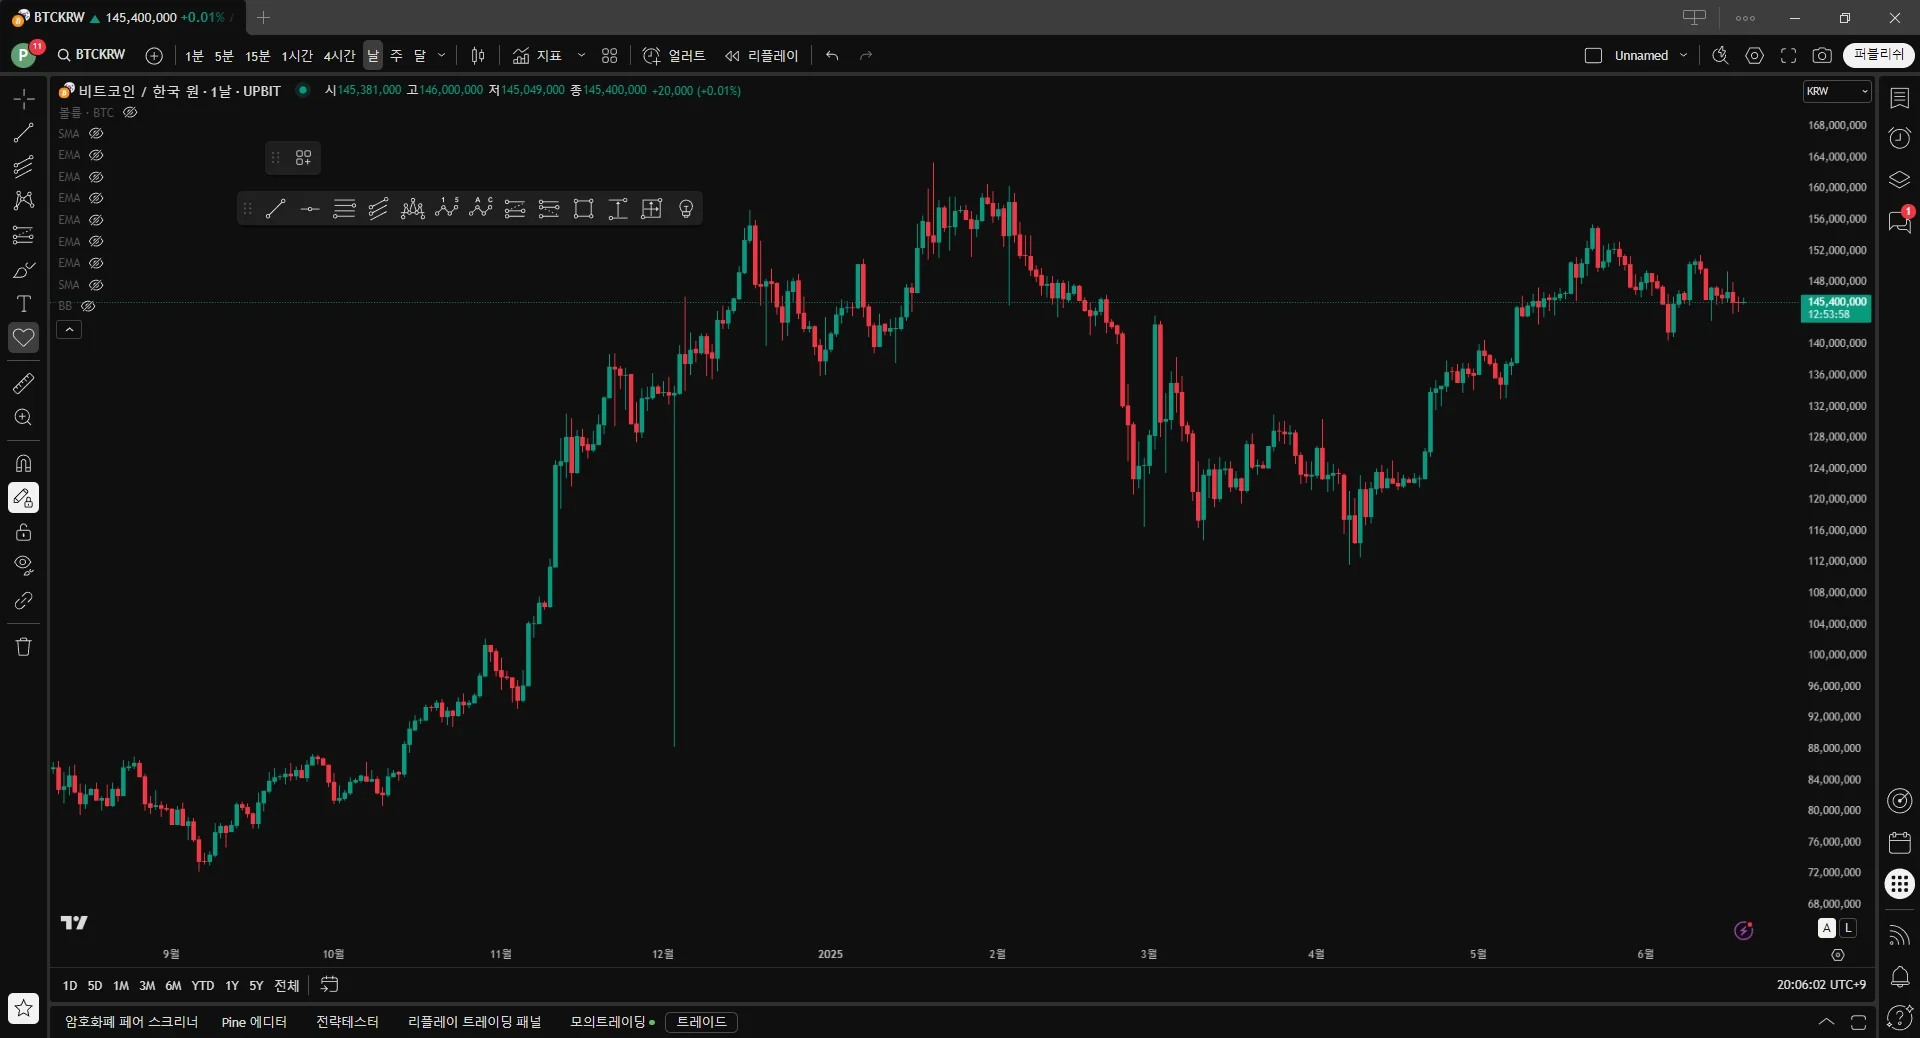
Task: Toggle visibility of the volume (볼륨 · BTC) indicator
Action: [130, 113]
